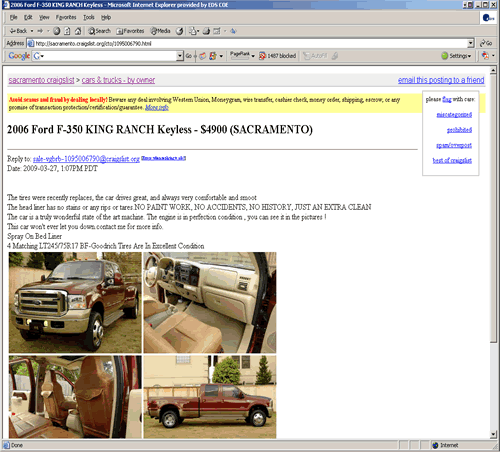Expand the Back button history dropdown

[x=32, y=31]
